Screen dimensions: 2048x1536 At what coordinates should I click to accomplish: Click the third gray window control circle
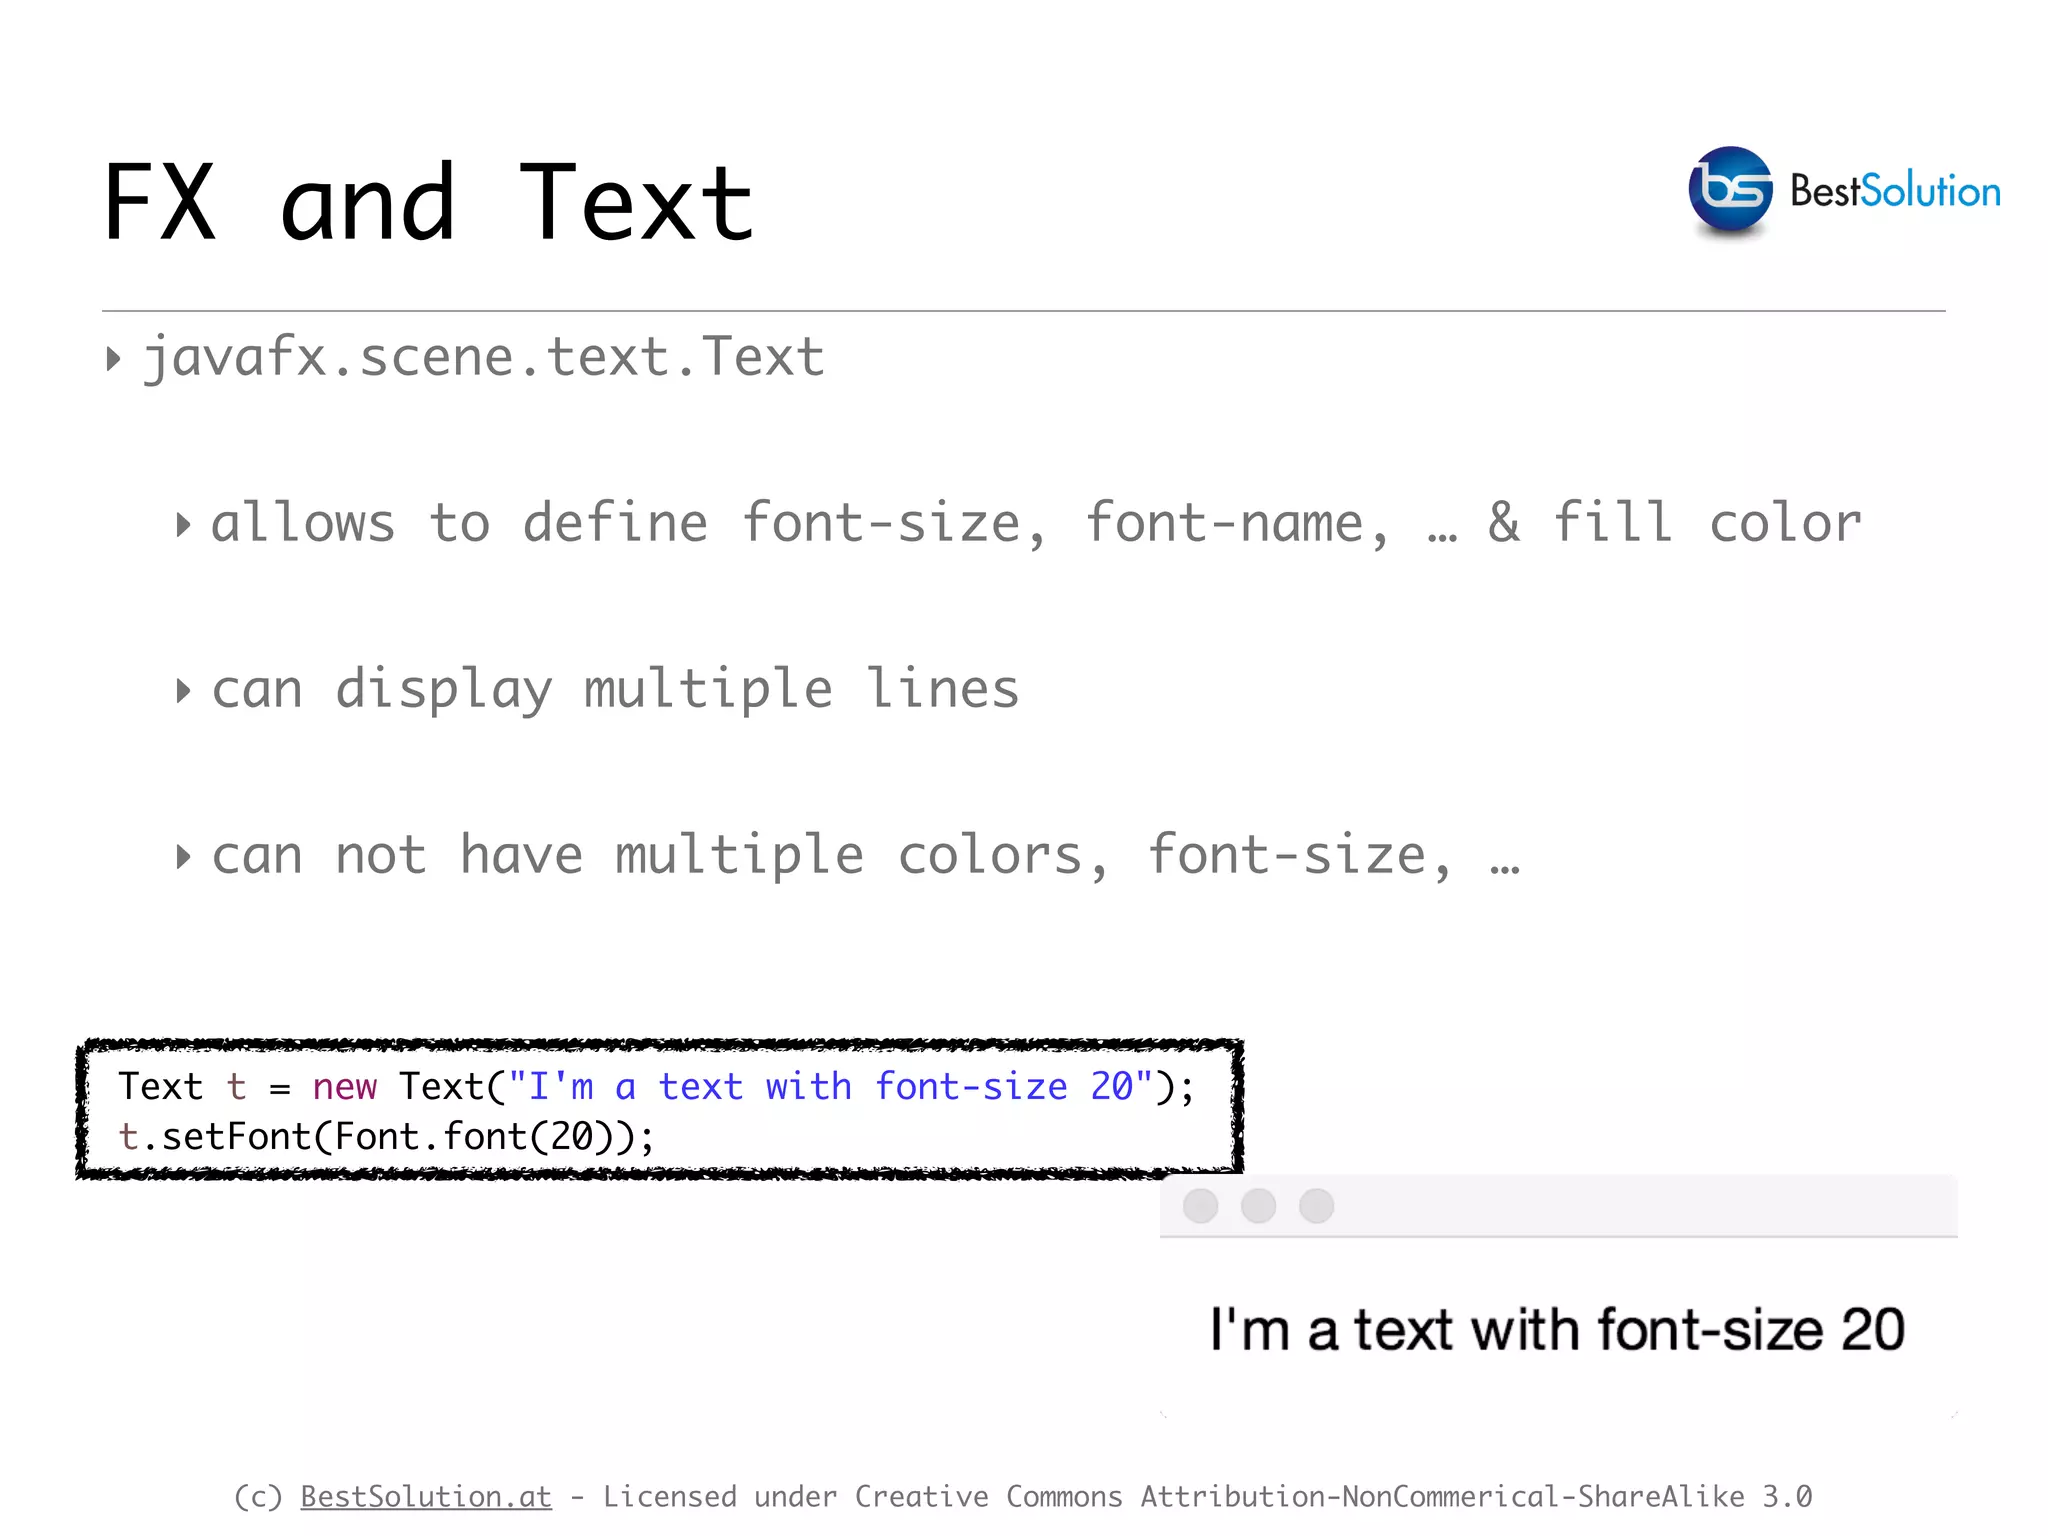[x=1316, y=1206]
